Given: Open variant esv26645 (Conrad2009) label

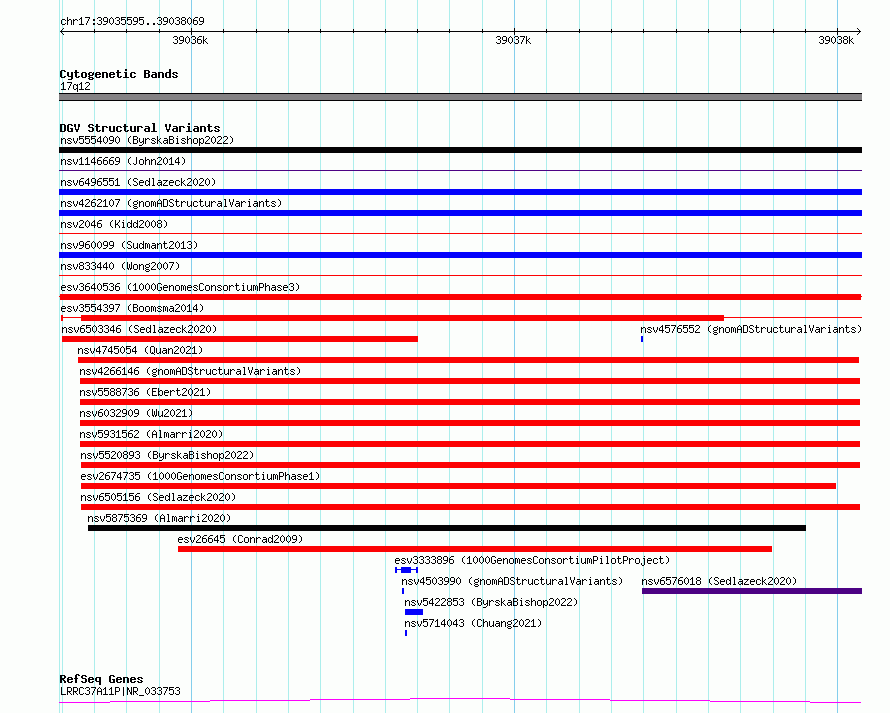Looking at the screenshot, I should pyautogui.click(x=240, y=539).
